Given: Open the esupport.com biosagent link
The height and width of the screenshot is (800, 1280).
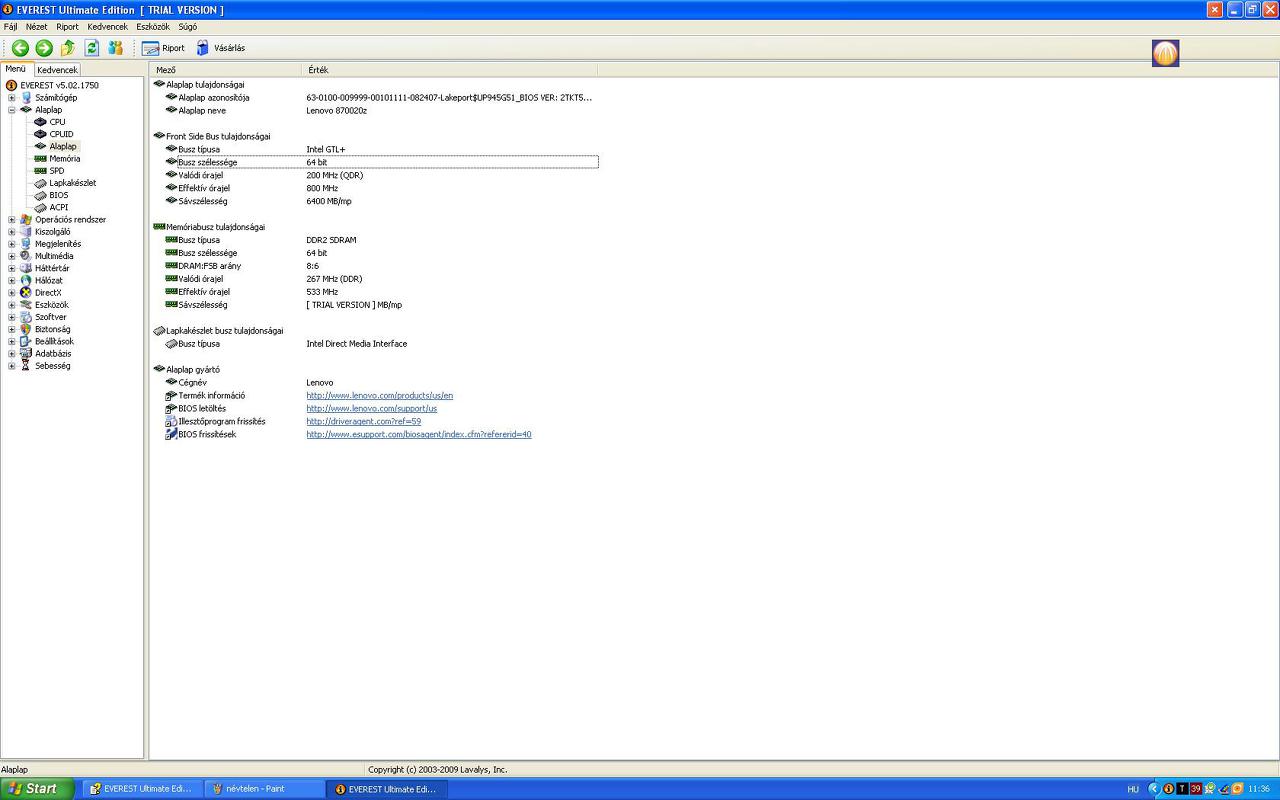Looking at the screenshot, I should click(419, 435).
